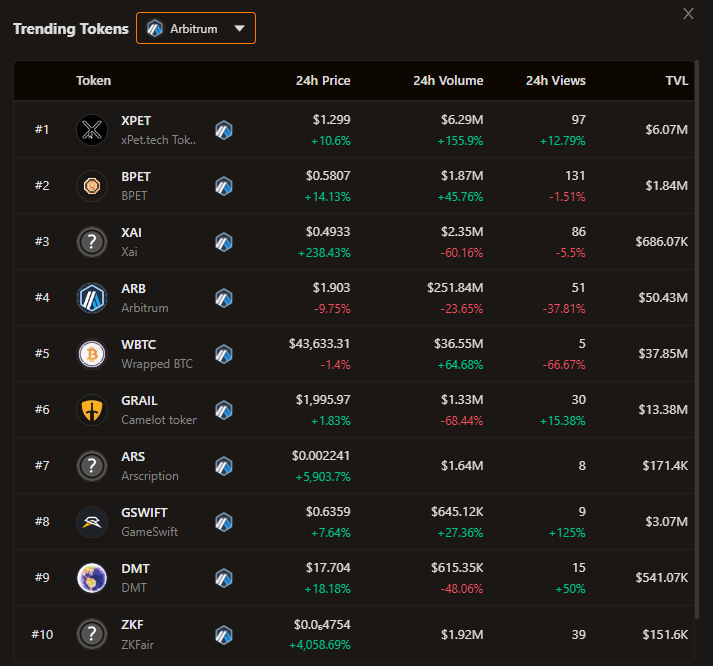Open the BPET token name link

point(136,177)
